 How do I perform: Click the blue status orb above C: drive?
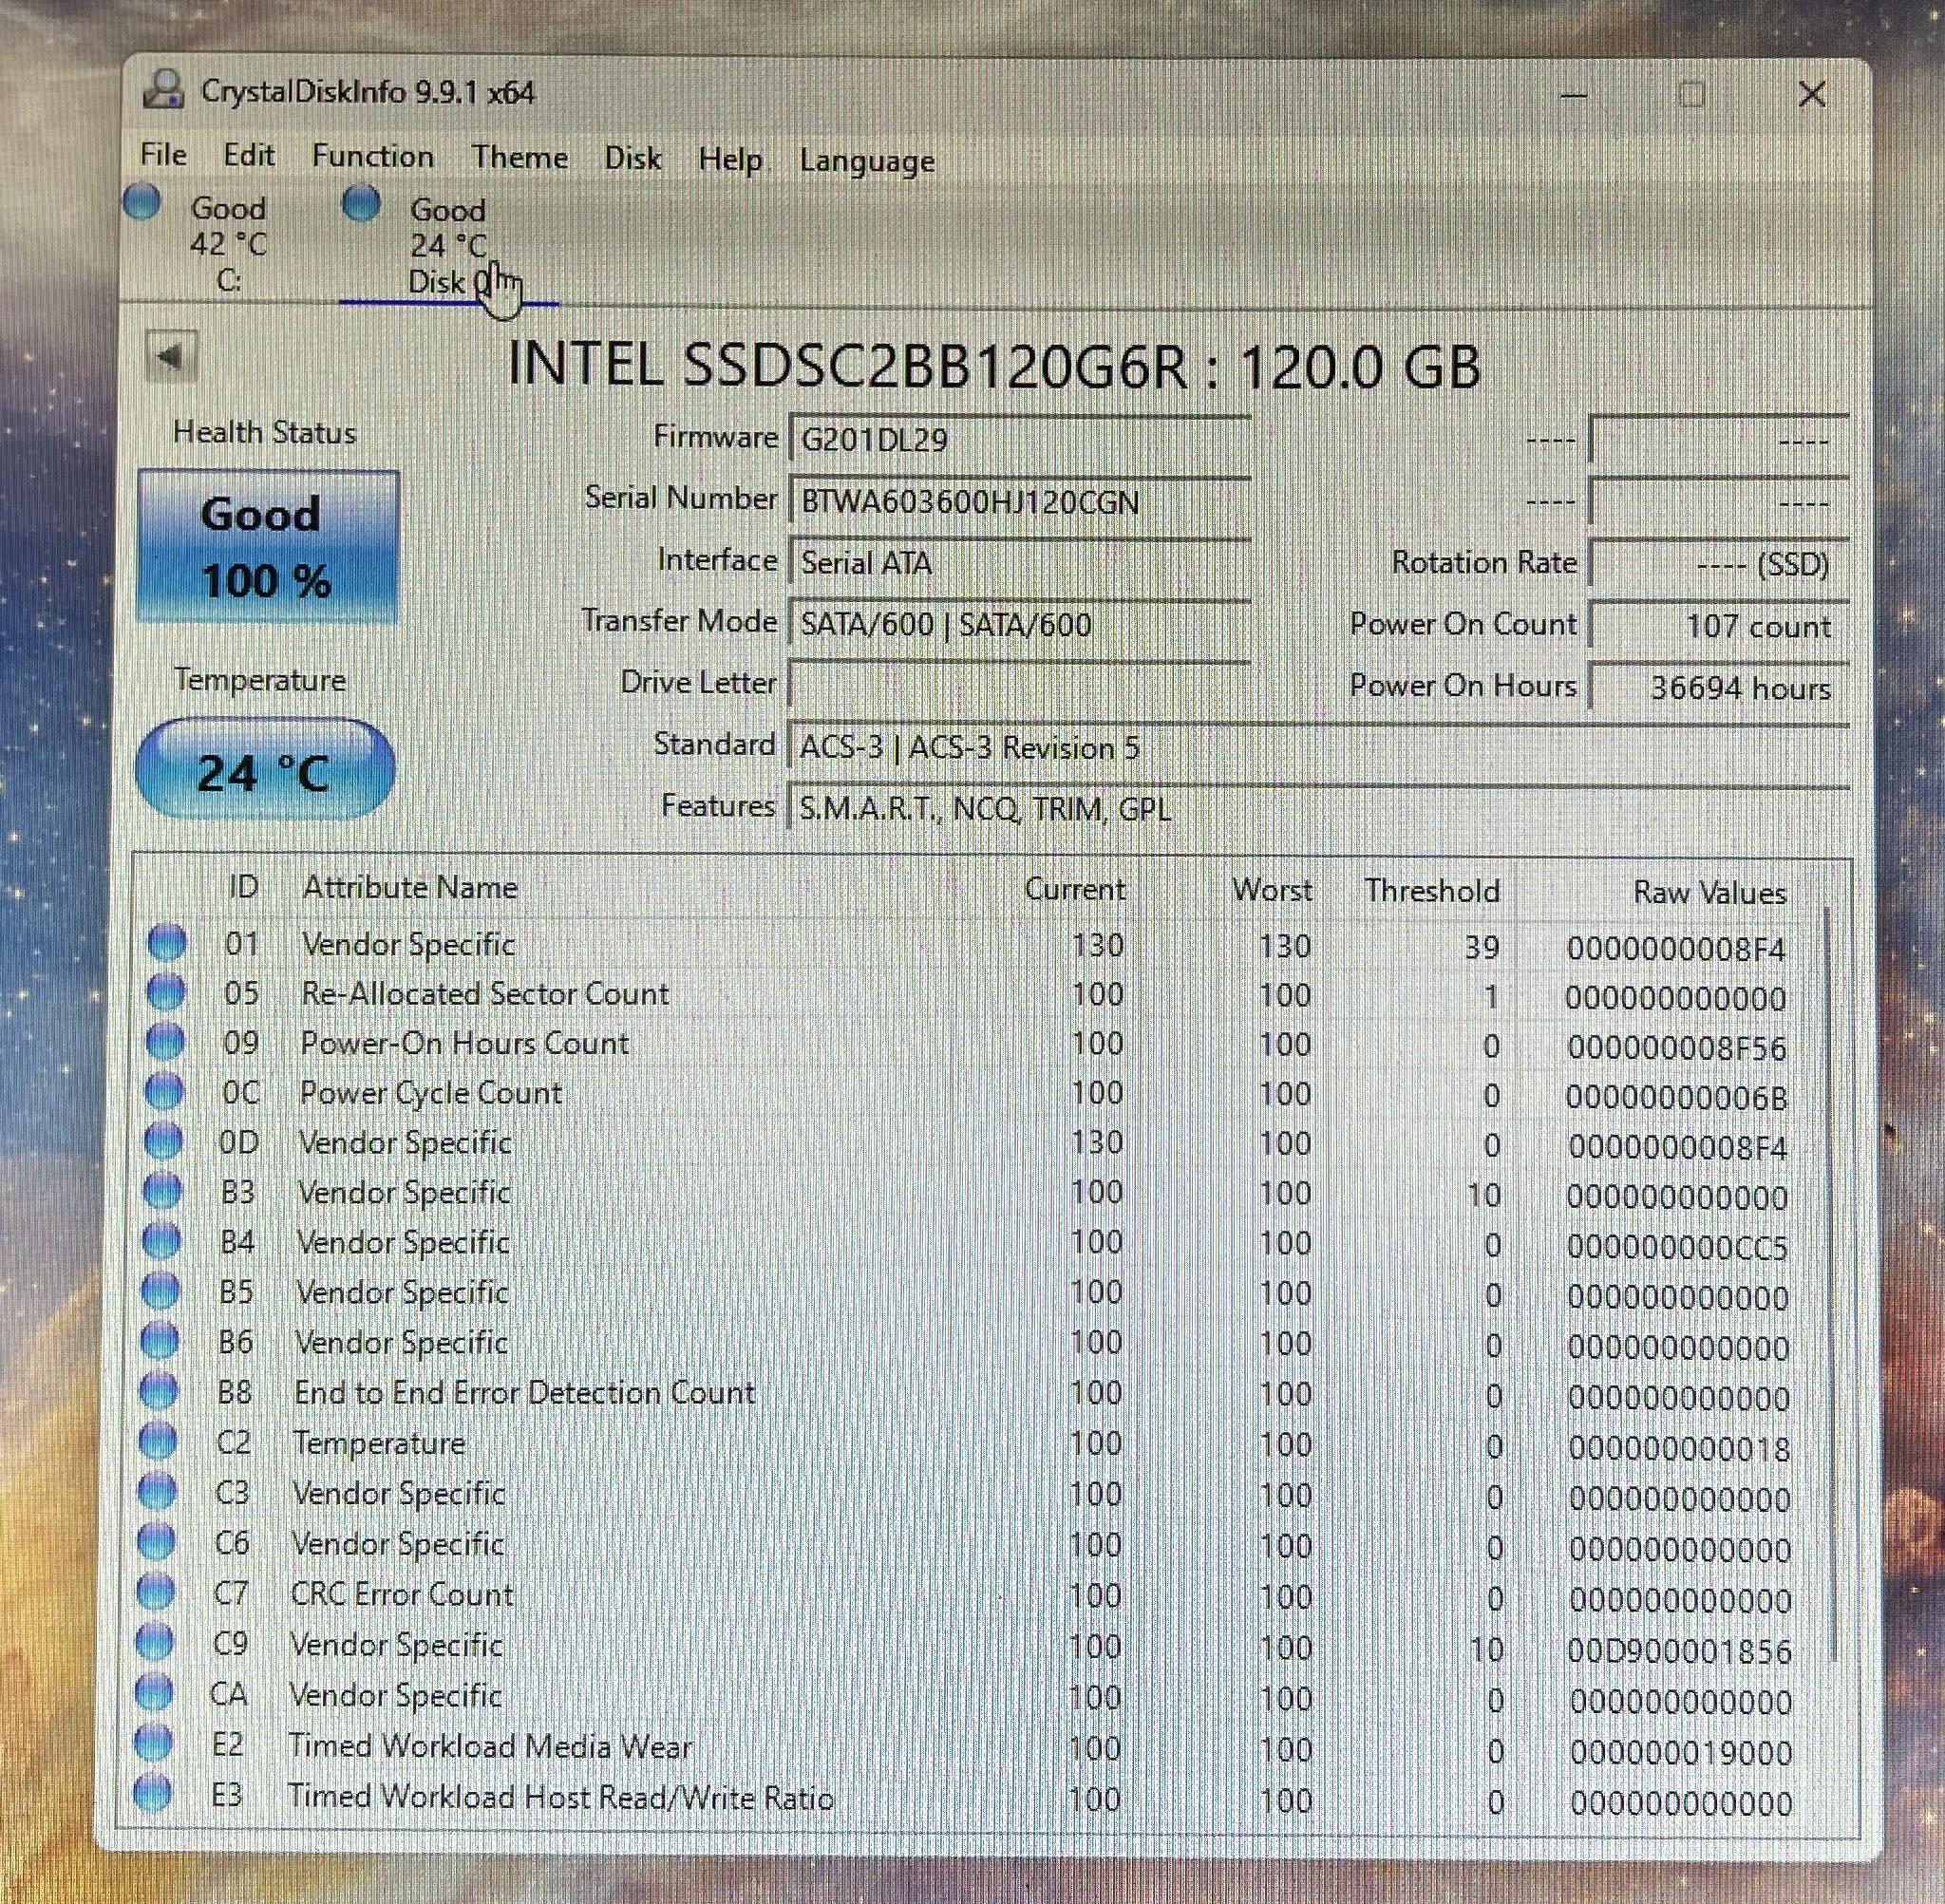click(x=142, y=201)
